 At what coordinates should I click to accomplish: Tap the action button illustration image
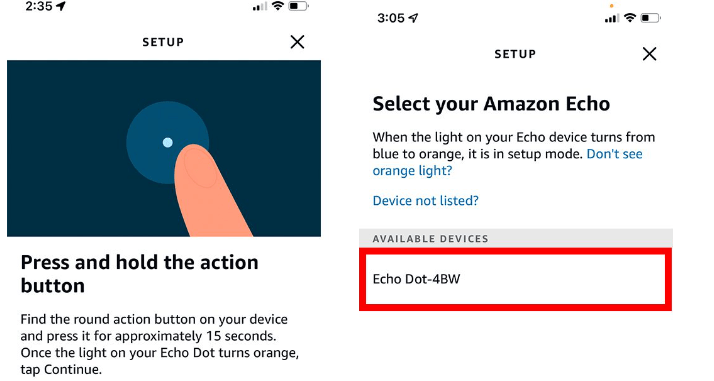pyautogui.click(x=164, y=148)
